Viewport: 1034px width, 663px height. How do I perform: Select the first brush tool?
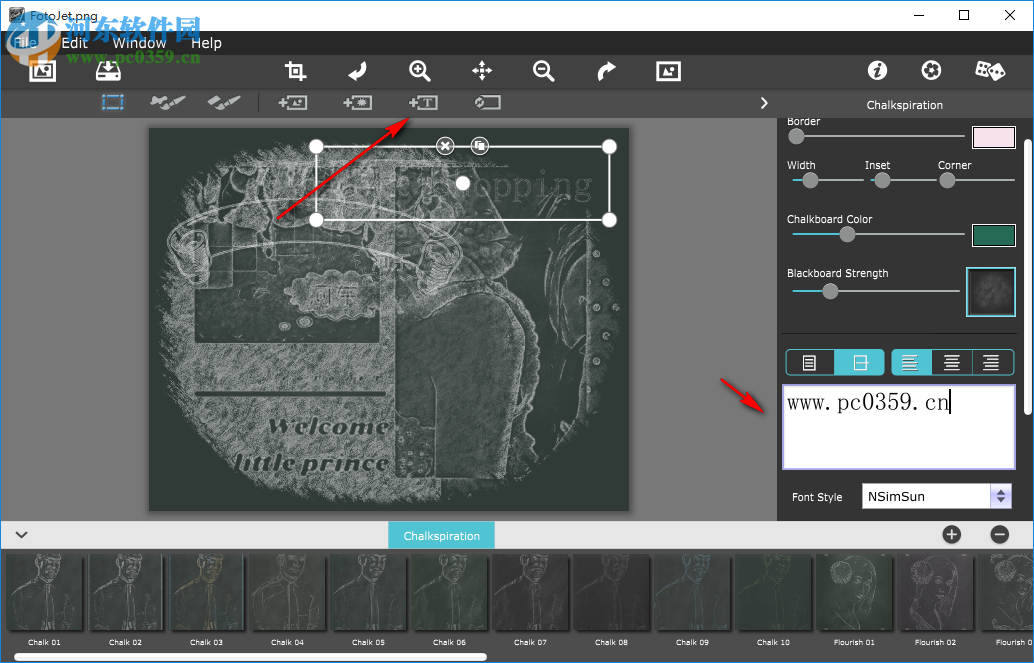(167, 102)
